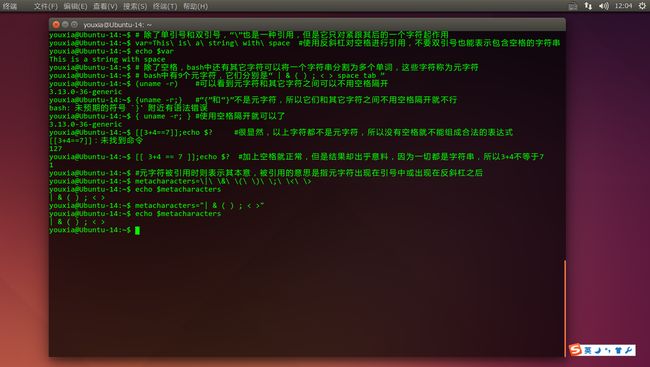Viewport: 650px width, 367px height.
Task: Click metacharacters backslash assignment line
Action: 180,181
